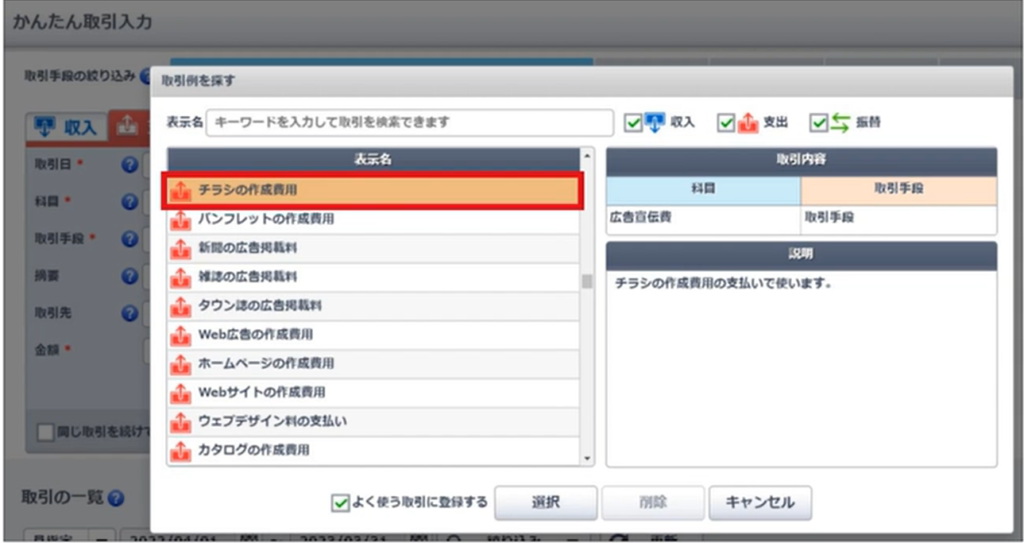This screenshot has width=1024, height=543.
Task: Click help icon next to 取引の一覧
Action: click(116, 498)
